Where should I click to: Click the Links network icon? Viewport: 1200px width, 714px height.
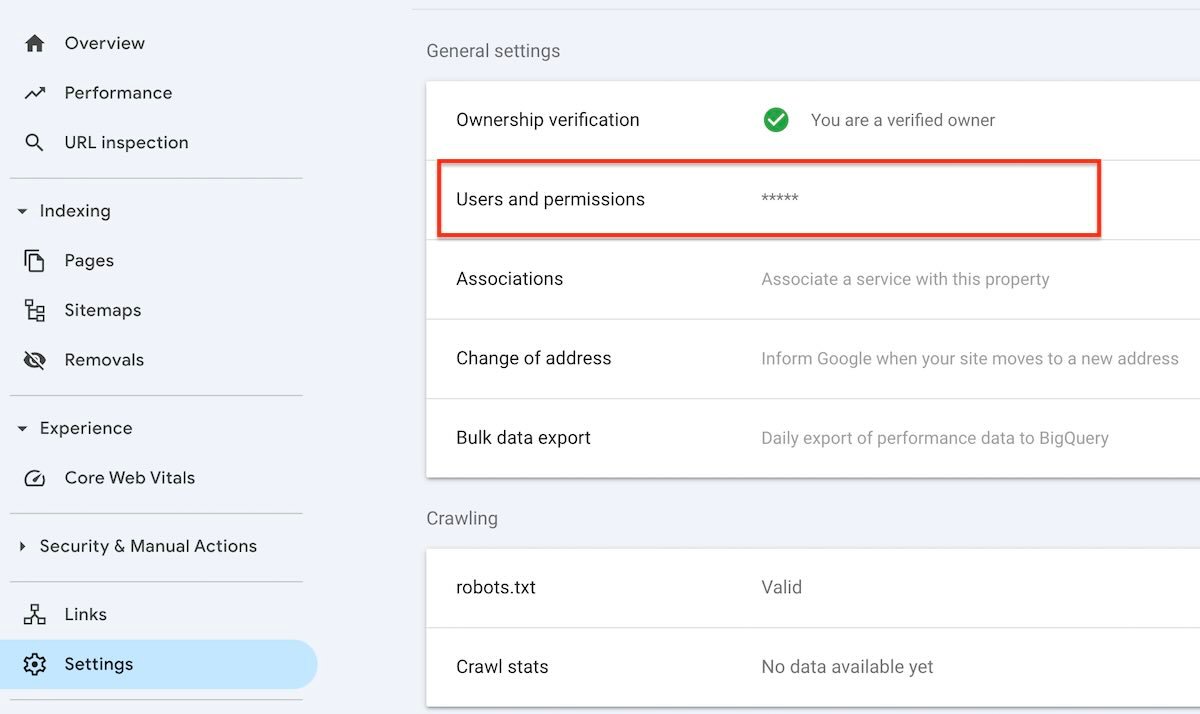coord(35,615)
